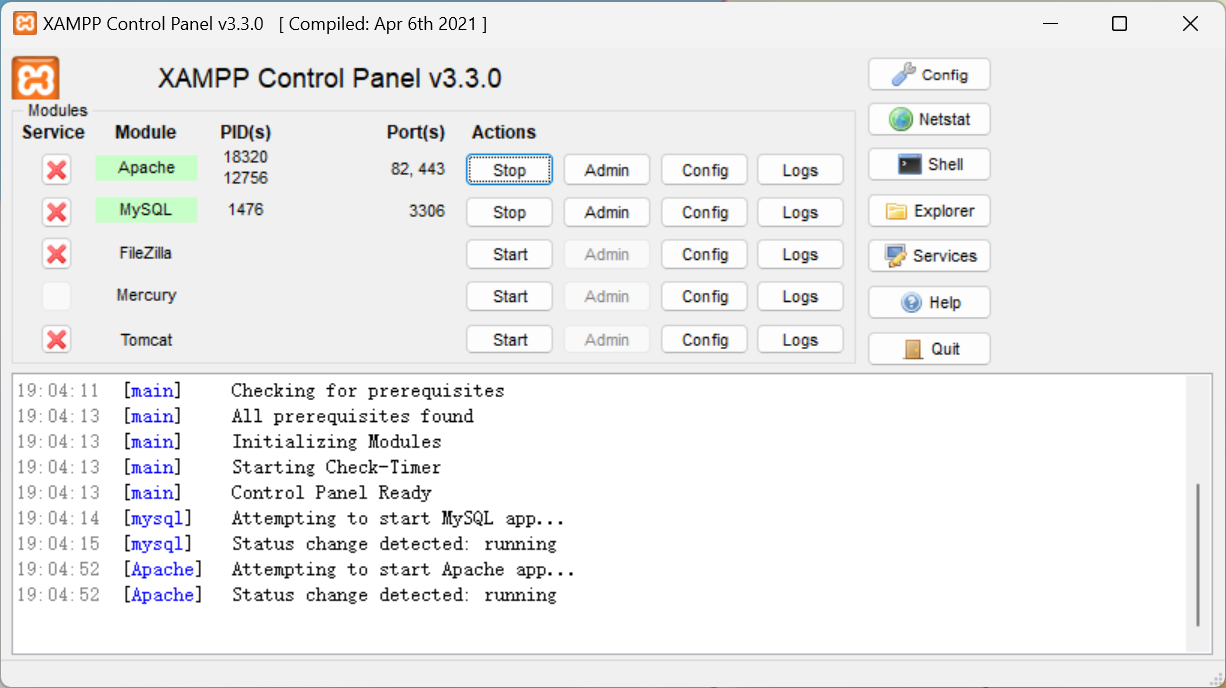Click log line 'Attempting to start MySQL app...'
The height and width of the screenshot is (688, 1226).
[398, 519]
